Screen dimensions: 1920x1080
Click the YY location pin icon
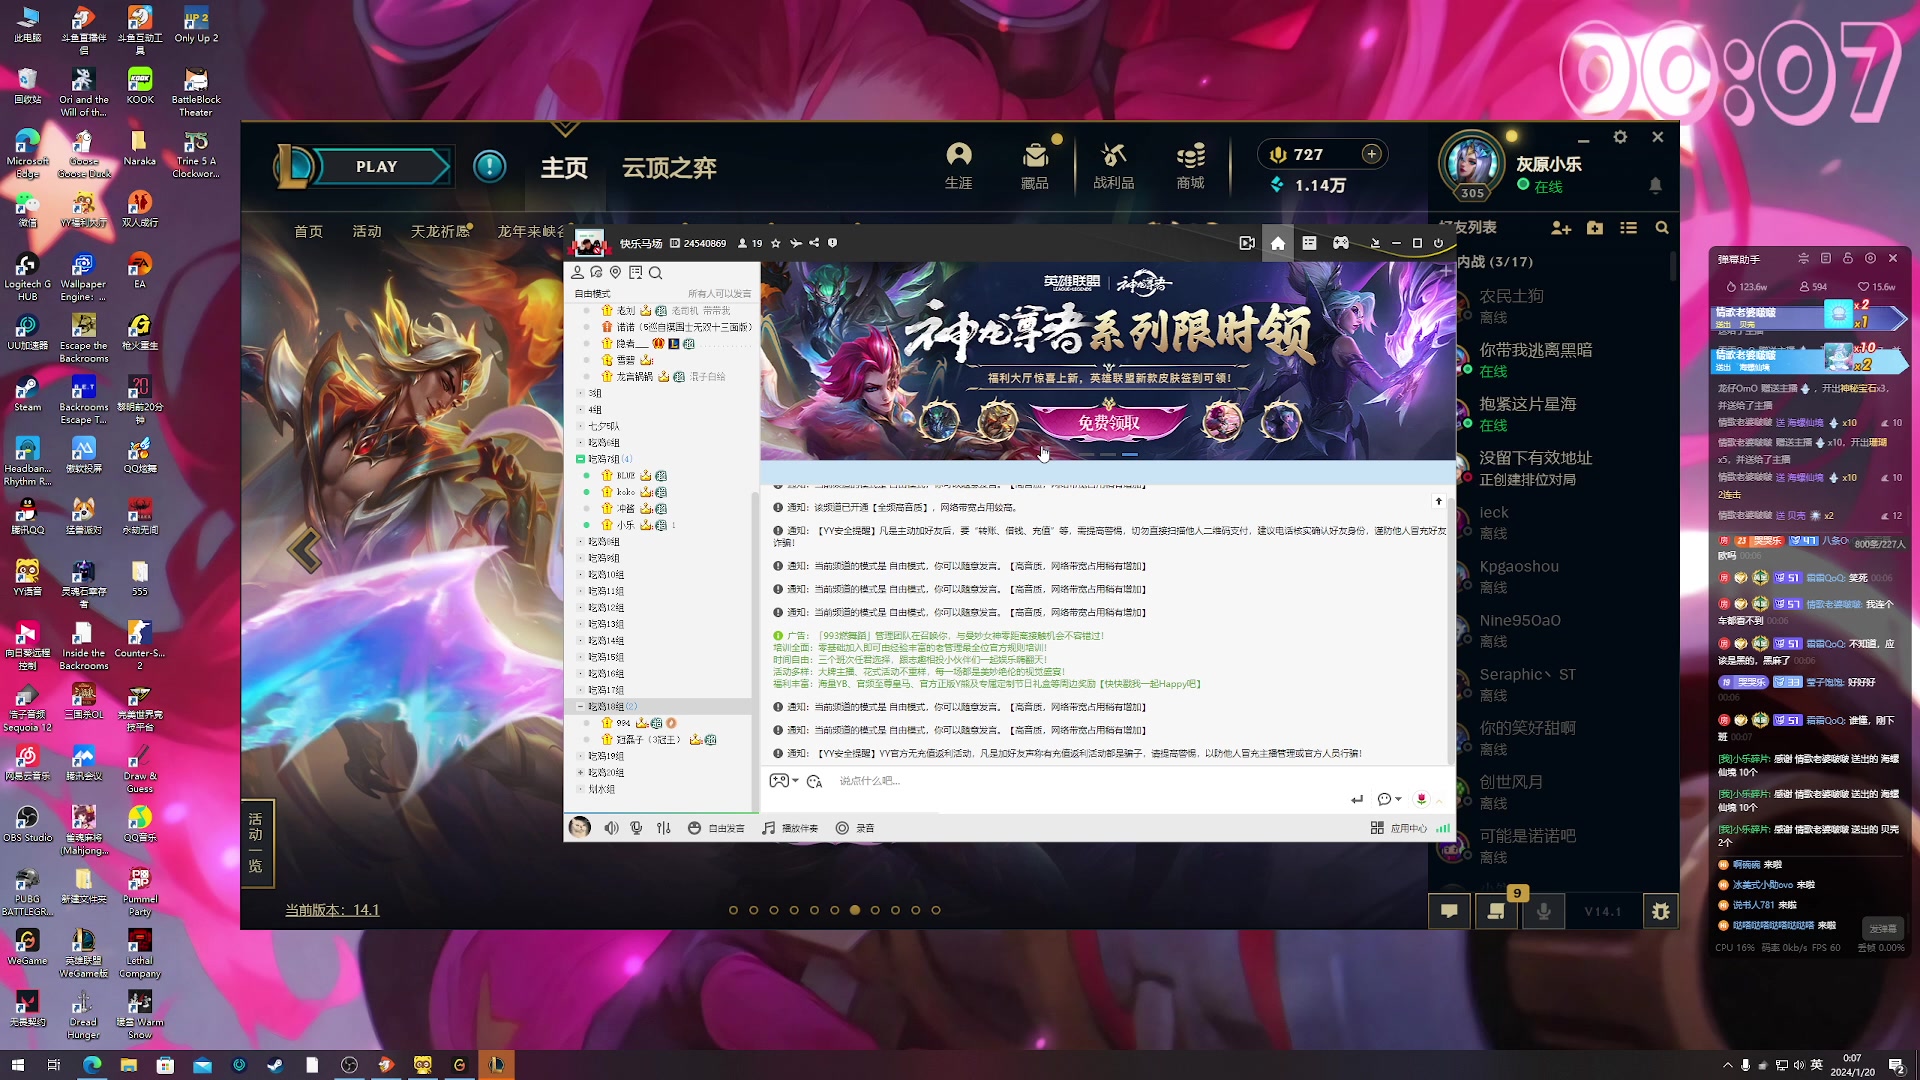click(x=616, y=273)
